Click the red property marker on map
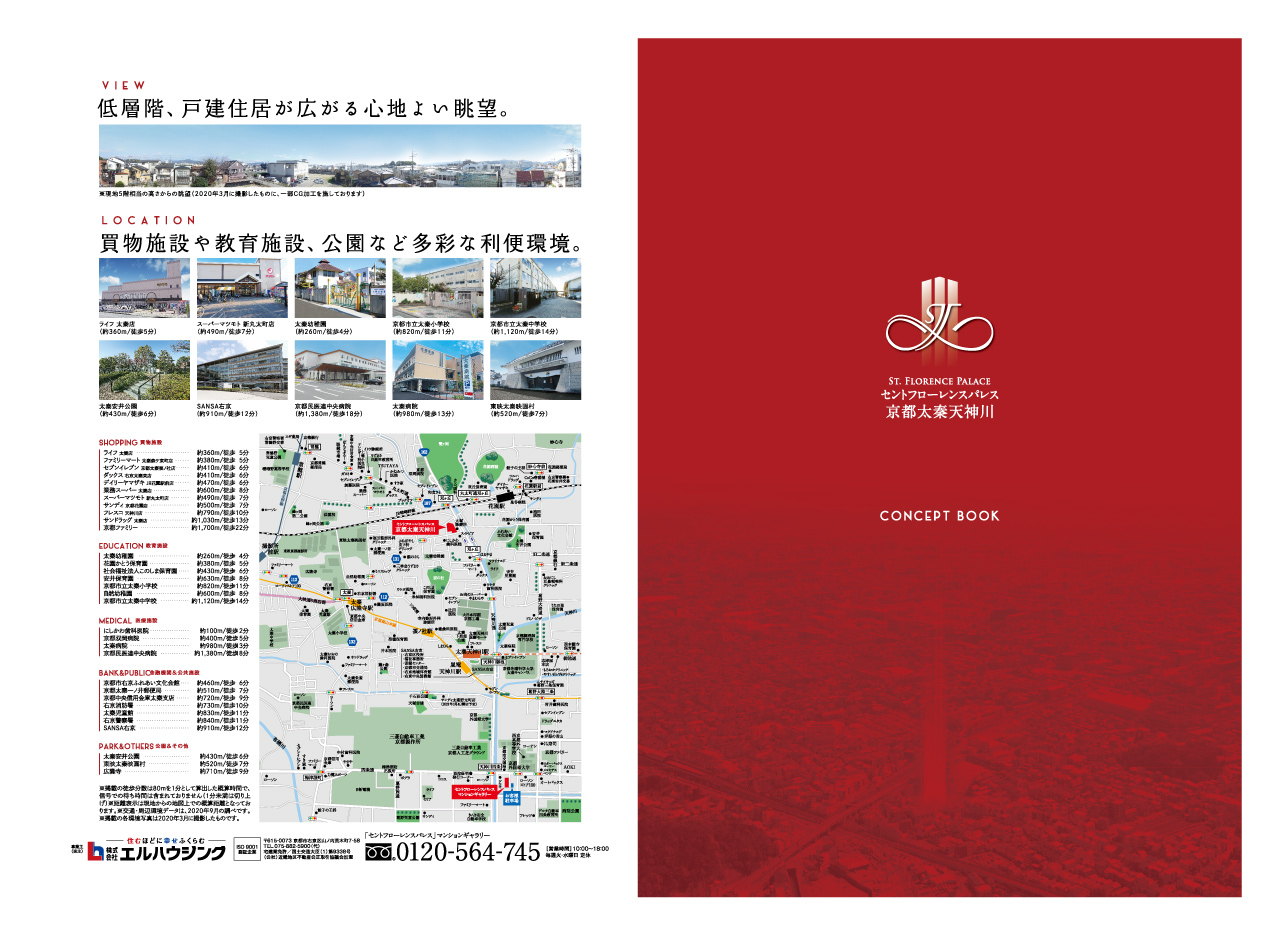1276x935 pixels. pos(450,526)
